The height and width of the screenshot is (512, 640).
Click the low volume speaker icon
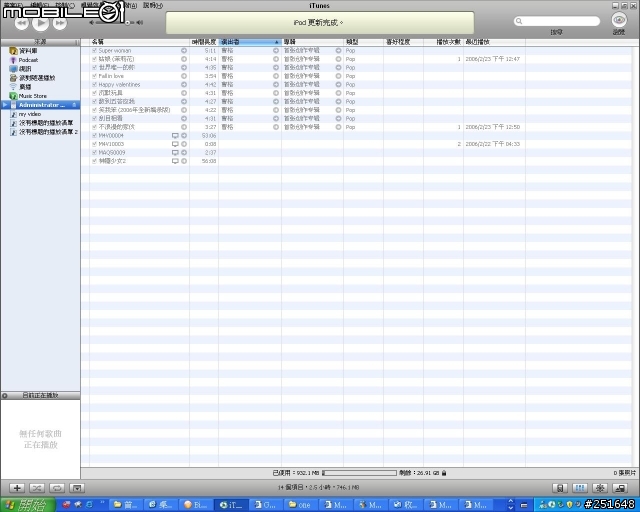coord(91,22)
